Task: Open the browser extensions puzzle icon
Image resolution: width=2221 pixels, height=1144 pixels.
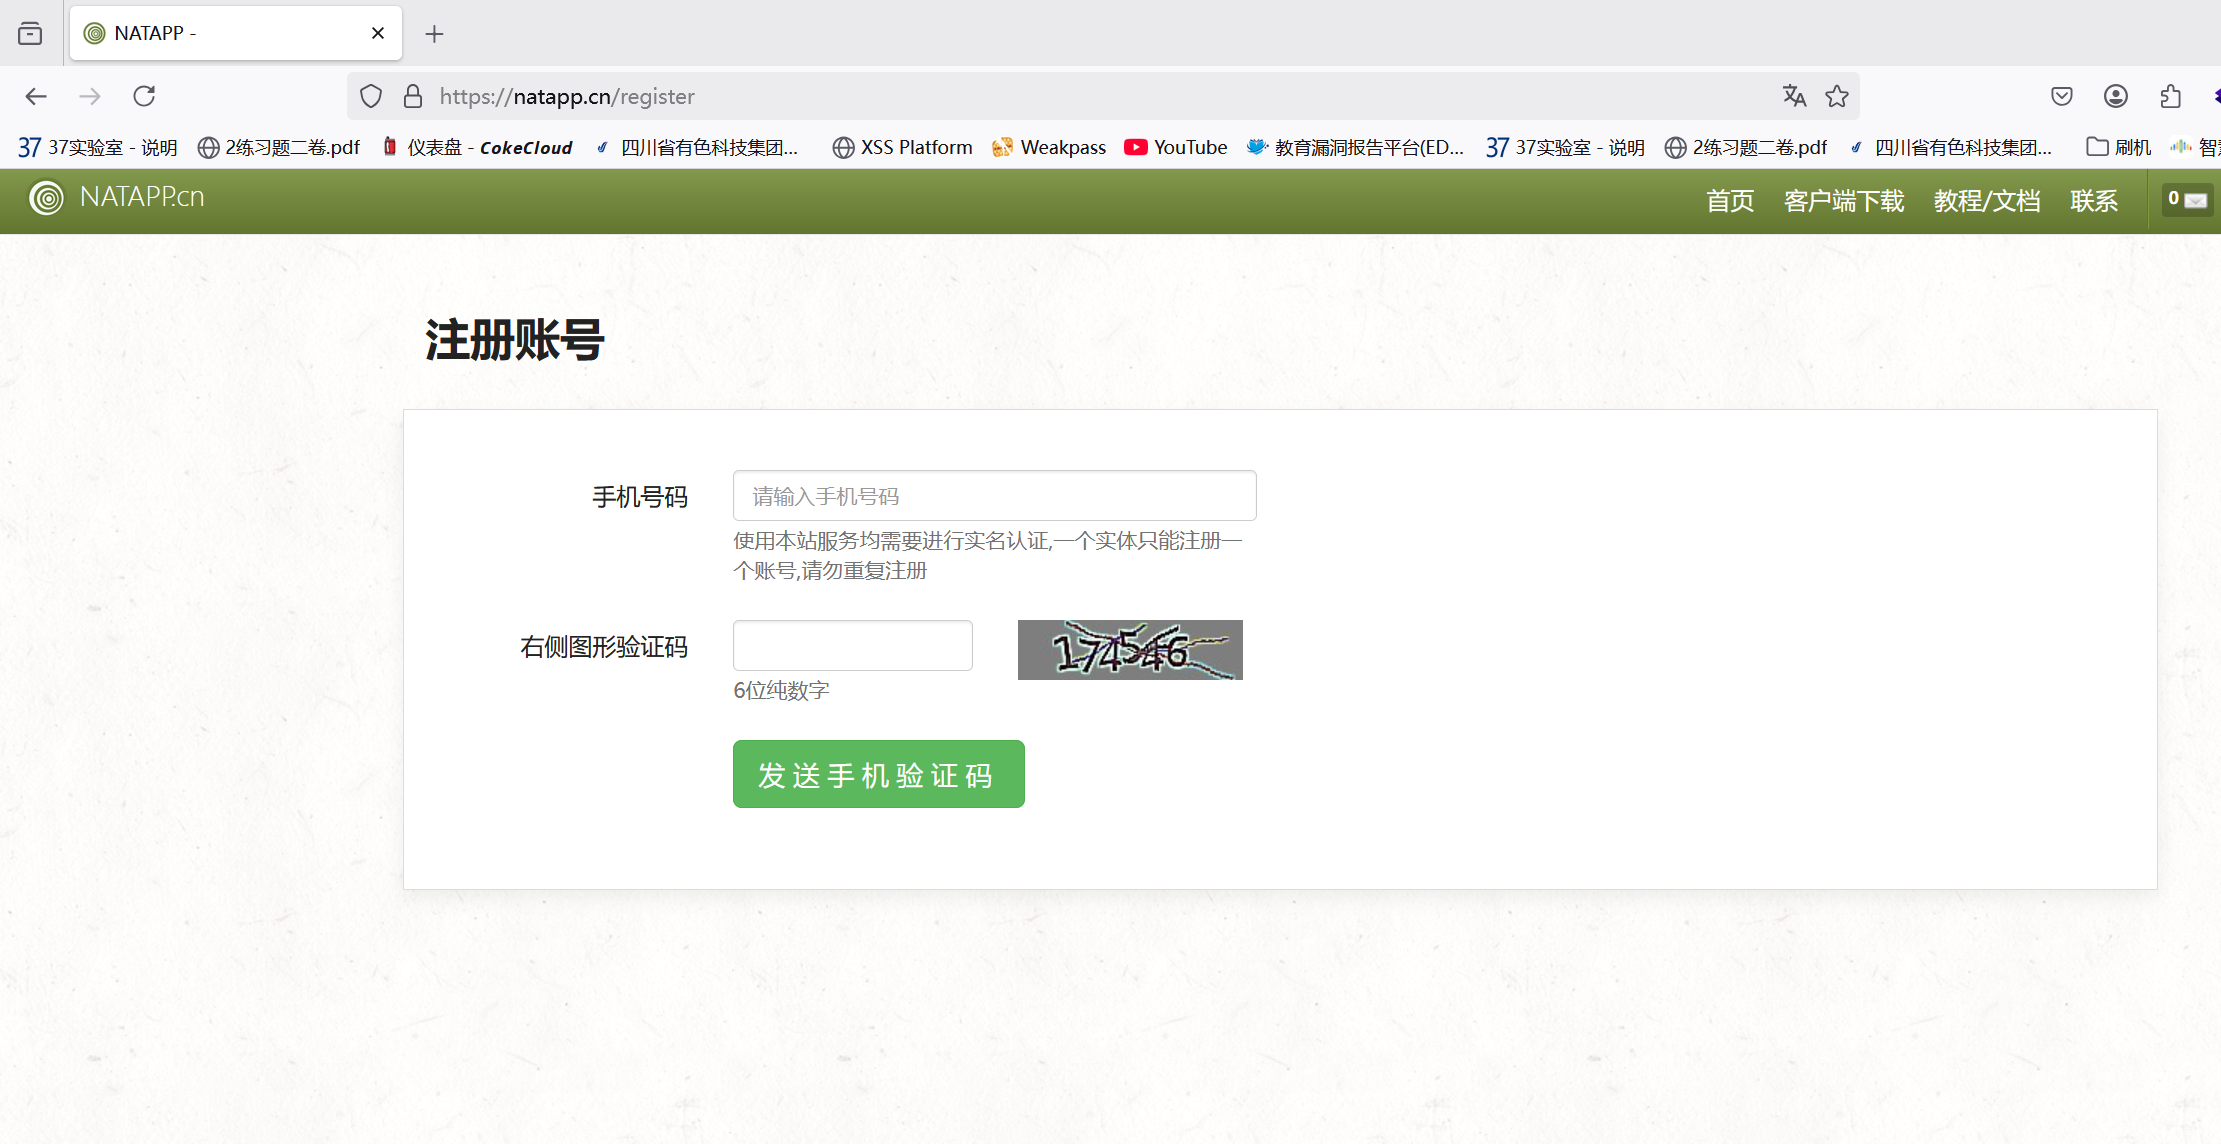Action: click(x=2170, y=96)
